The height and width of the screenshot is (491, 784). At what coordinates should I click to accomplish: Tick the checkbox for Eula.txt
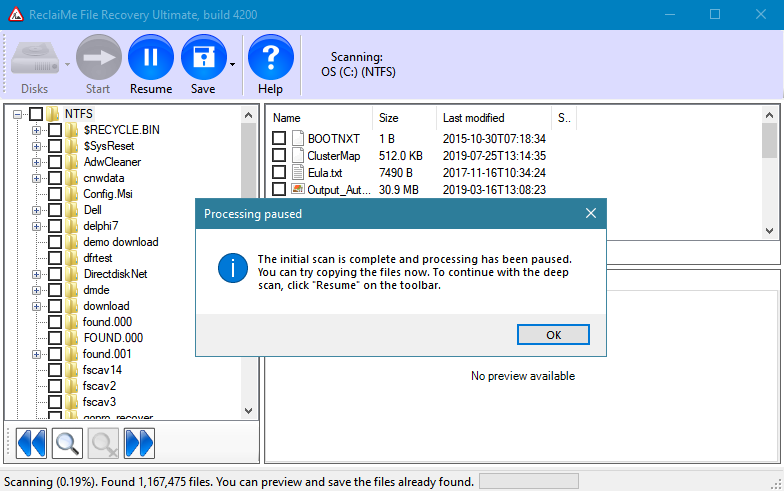[x=280, y=172]
